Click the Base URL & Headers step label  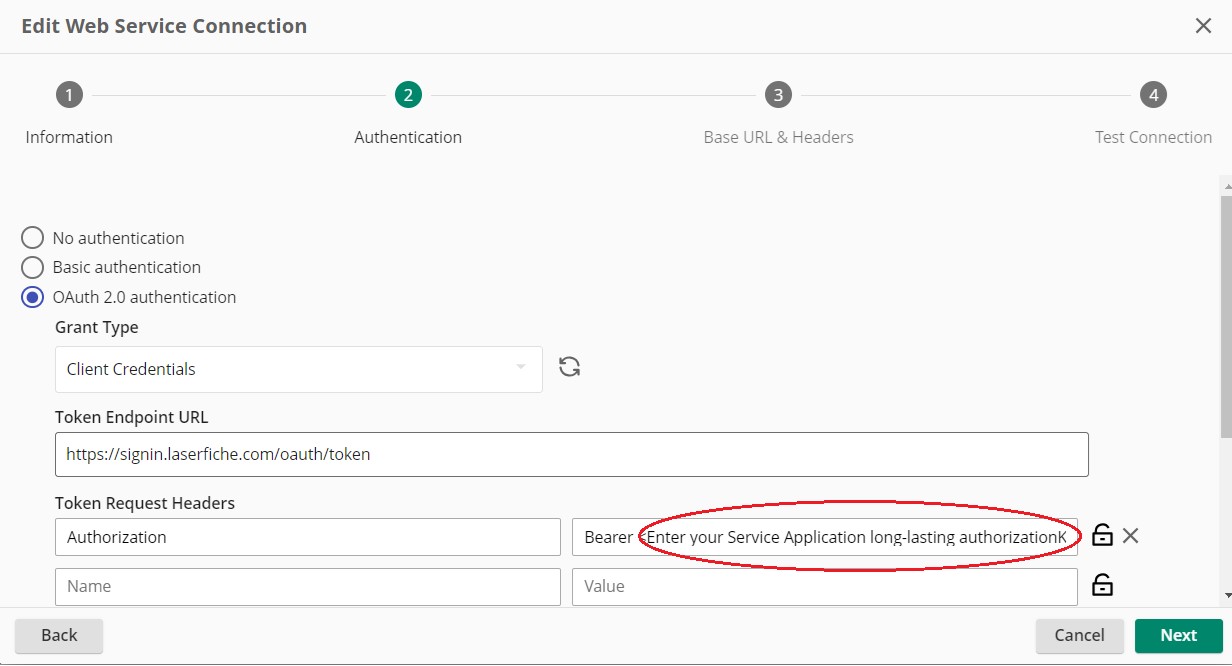(x=778, y=137)
